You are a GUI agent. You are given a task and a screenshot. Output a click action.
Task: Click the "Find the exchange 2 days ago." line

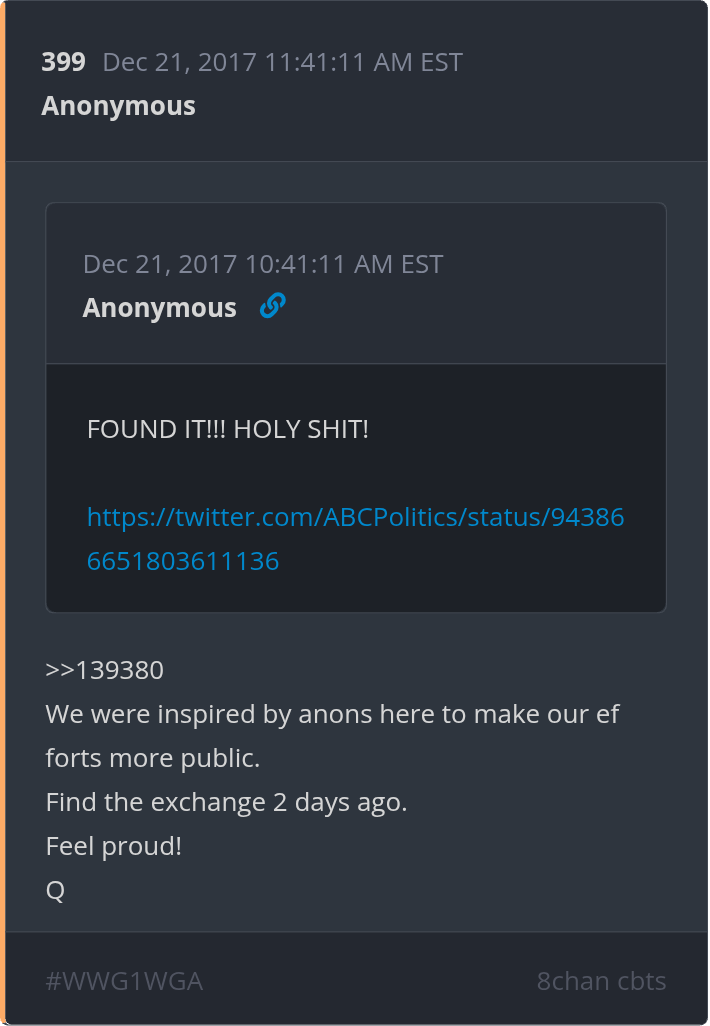[226, 803]
